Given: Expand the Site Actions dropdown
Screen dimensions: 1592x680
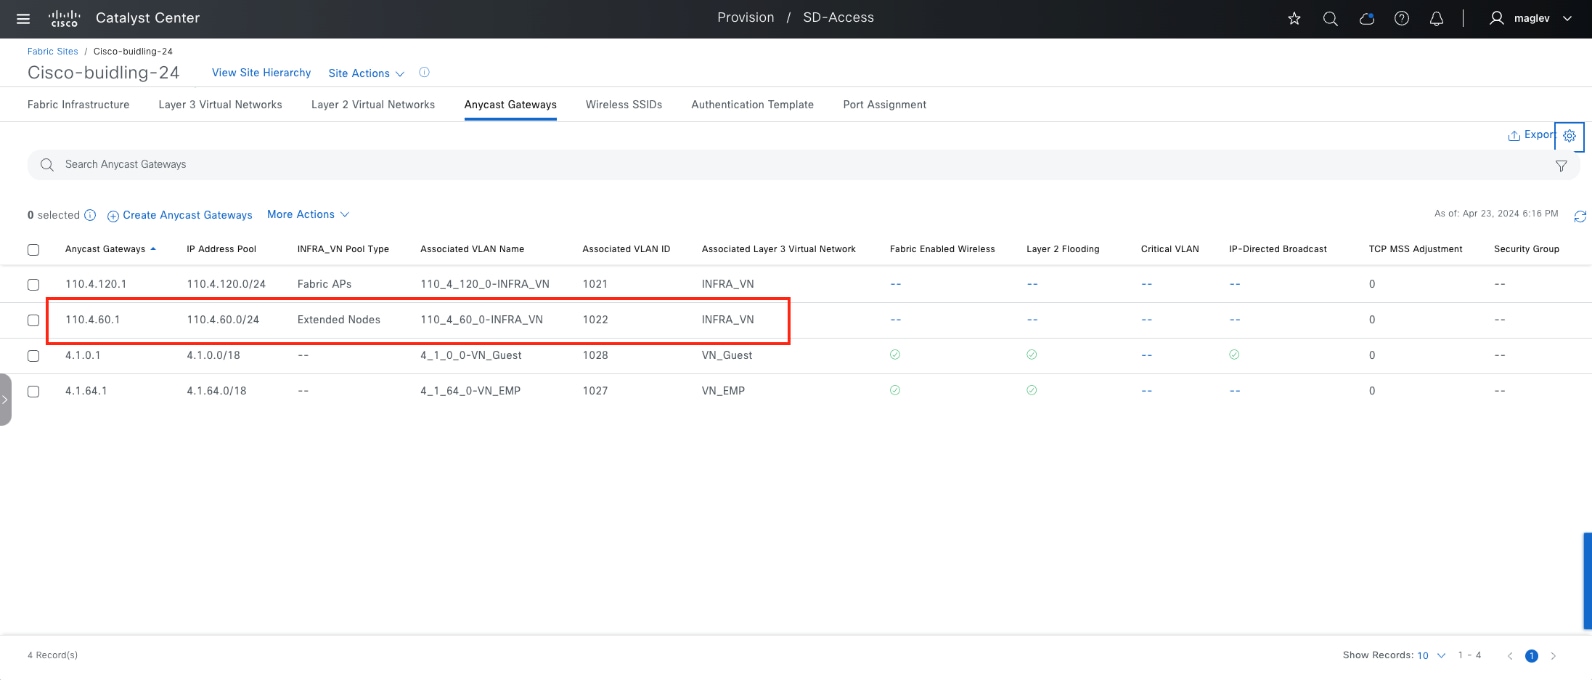Looking at the screenshot, I should pos(366,73).
